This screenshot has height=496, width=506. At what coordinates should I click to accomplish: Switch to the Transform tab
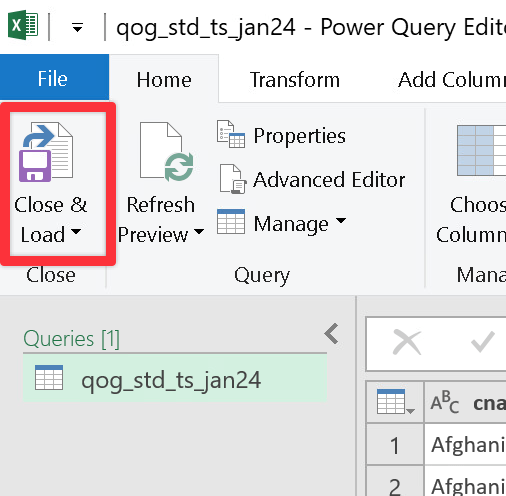tap(295, 80)
